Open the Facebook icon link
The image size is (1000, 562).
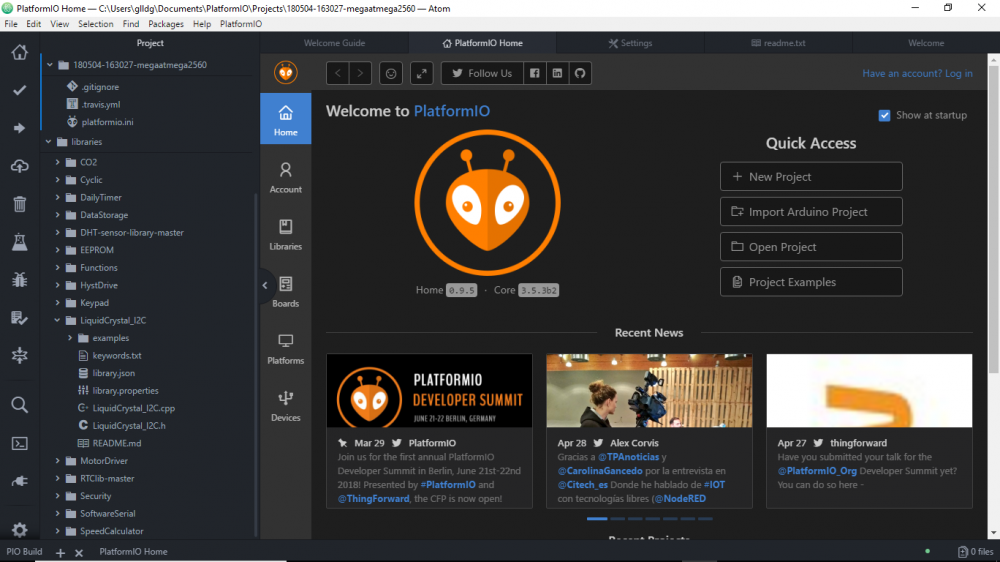[534, 73]
